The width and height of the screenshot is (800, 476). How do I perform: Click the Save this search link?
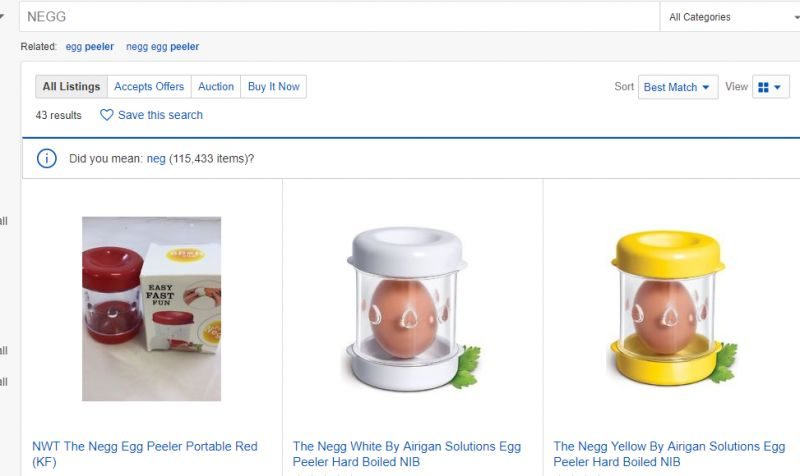pyautogui.click(x=160, y=115)
